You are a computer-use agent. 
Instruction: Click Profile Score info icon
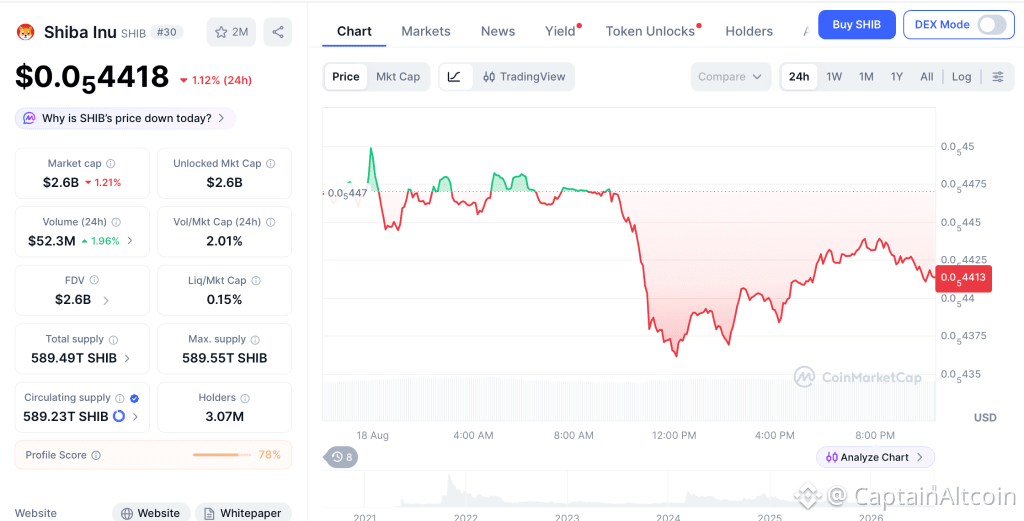[96, 456]
